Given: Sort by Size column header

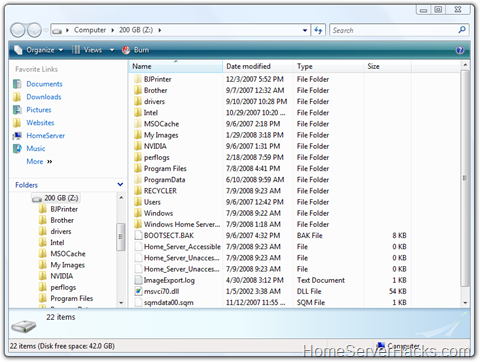Looking at the screenshot, I should coord(388,66).
